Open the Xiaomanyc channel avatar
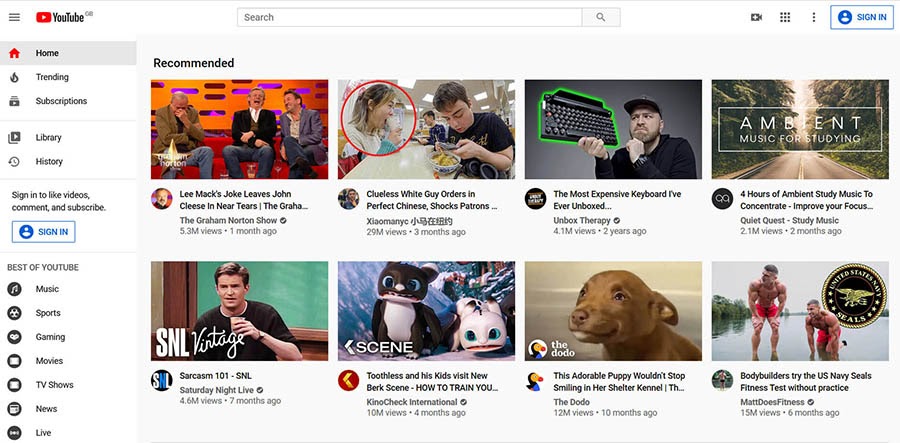This screenshot has height=443, width=900. pyautogui.click(x=348, y=199)
